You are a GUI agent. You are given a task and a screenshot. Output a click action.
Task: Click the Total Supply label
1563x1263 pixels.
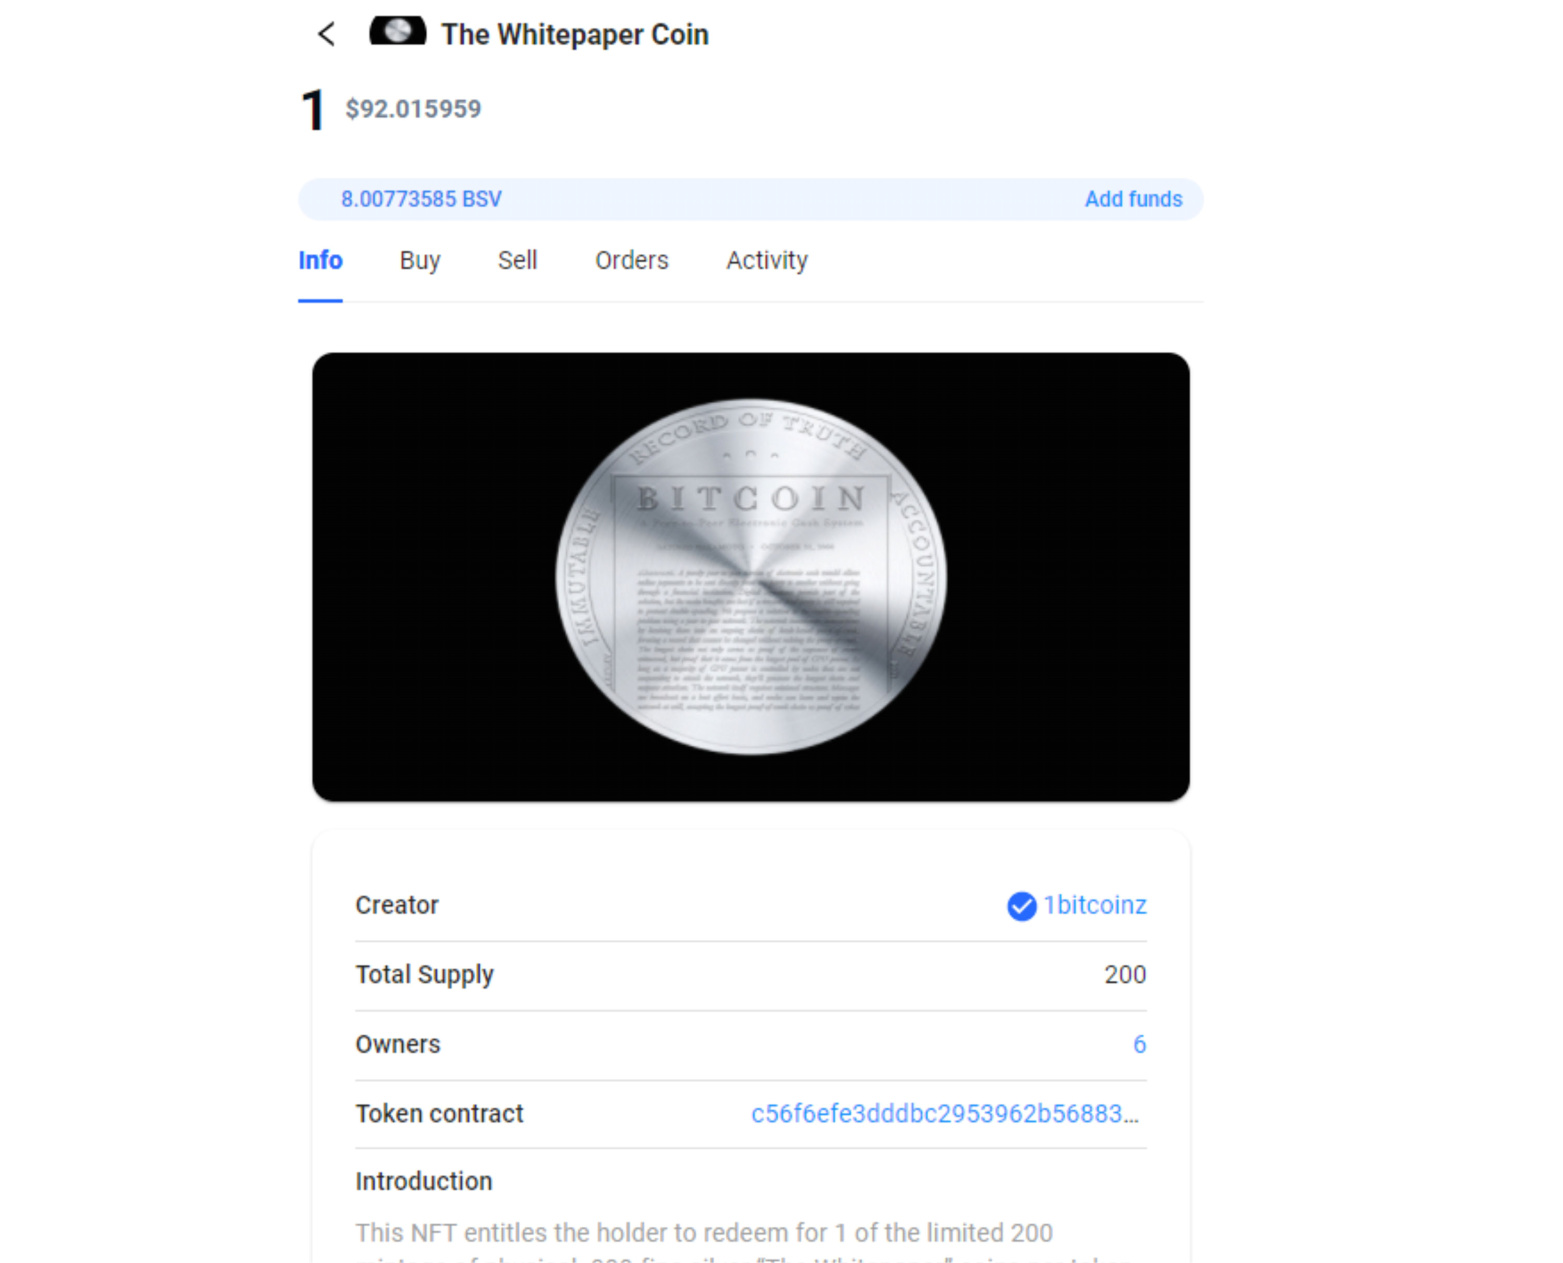[424, 975]
